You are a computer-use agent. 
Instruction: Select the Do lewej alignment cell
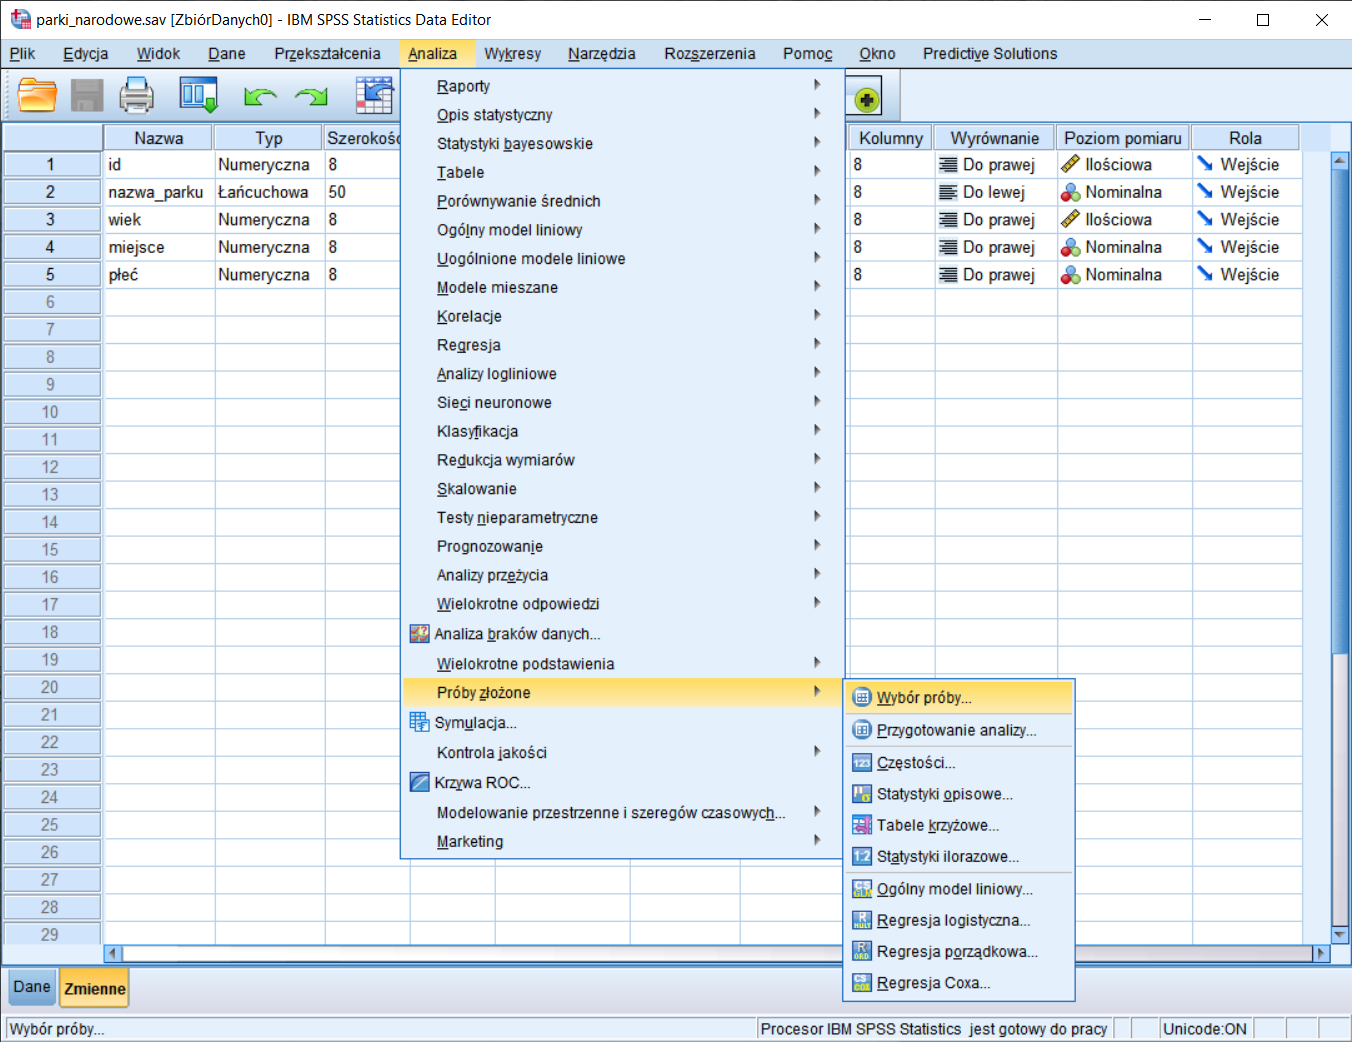[996, 192]
